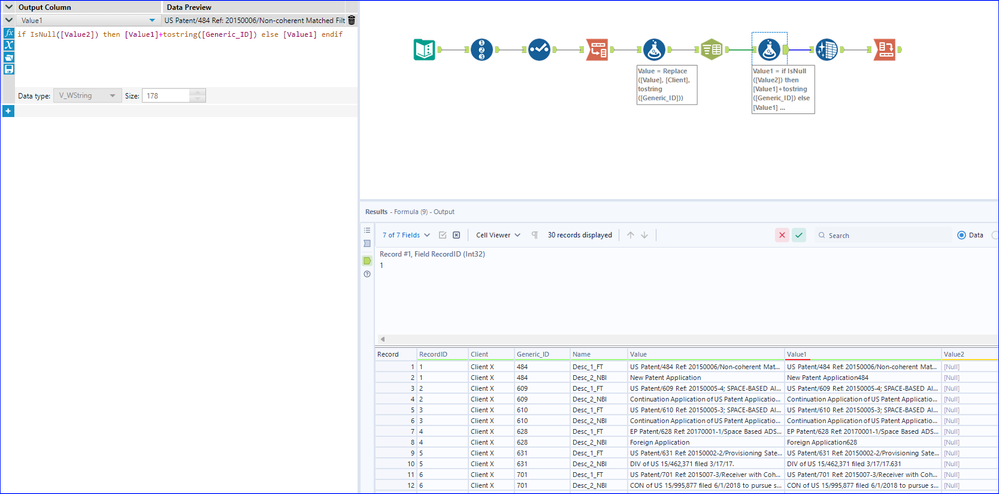Image resolution: width=999 pixels, height=494 pixels.
Task: Apply data changes with green check button
Action: tap(799, 235)
